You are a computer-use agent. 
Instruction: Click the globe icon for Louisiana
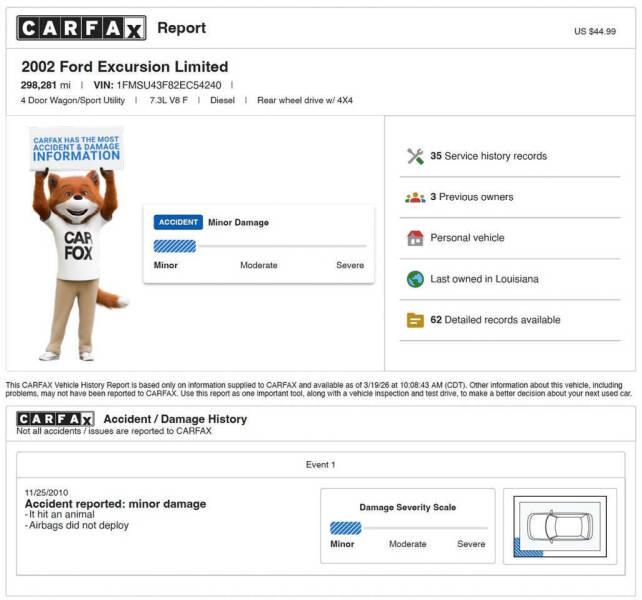[x=415, y=279]
